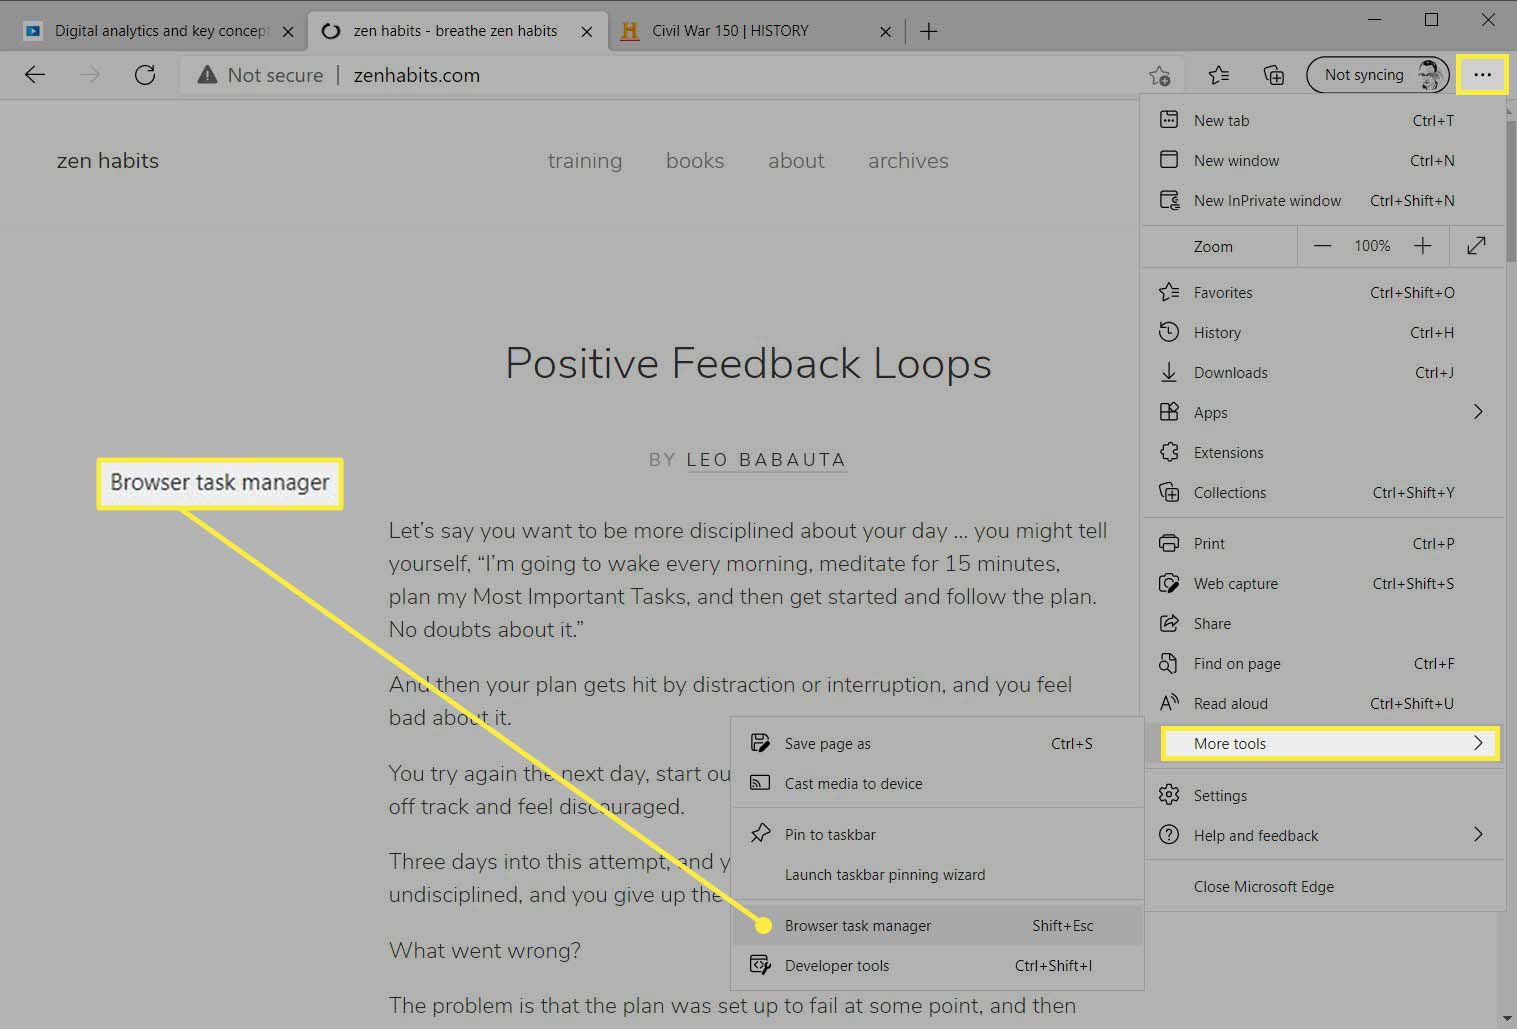Increase zoom with the plus button
This screenshot has height=1029, width=1517.
click(1422, 246)
